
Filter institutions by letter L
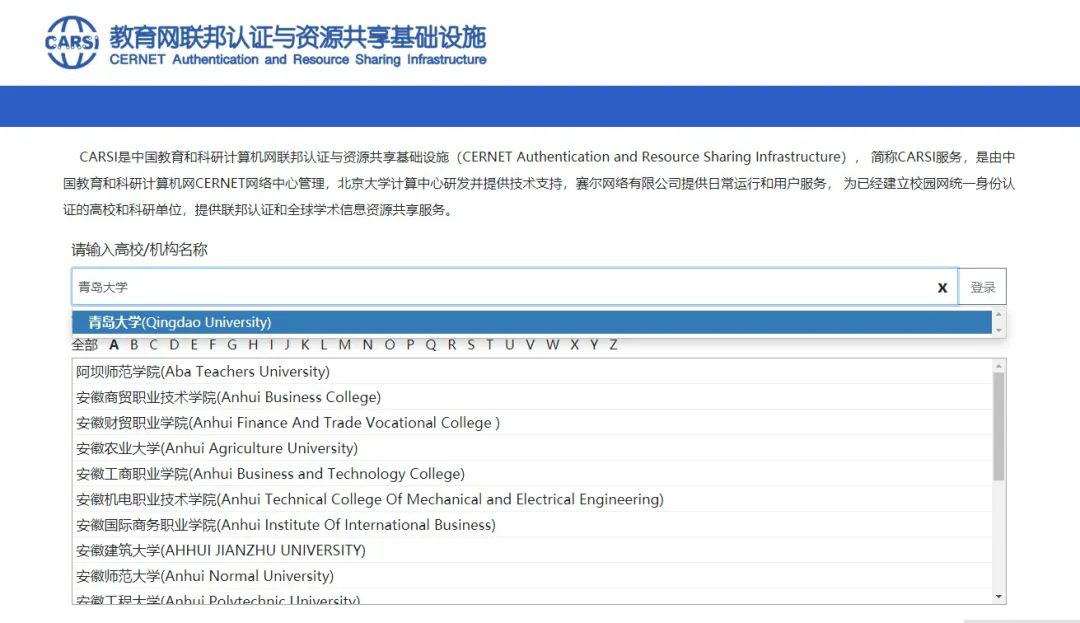323,344
